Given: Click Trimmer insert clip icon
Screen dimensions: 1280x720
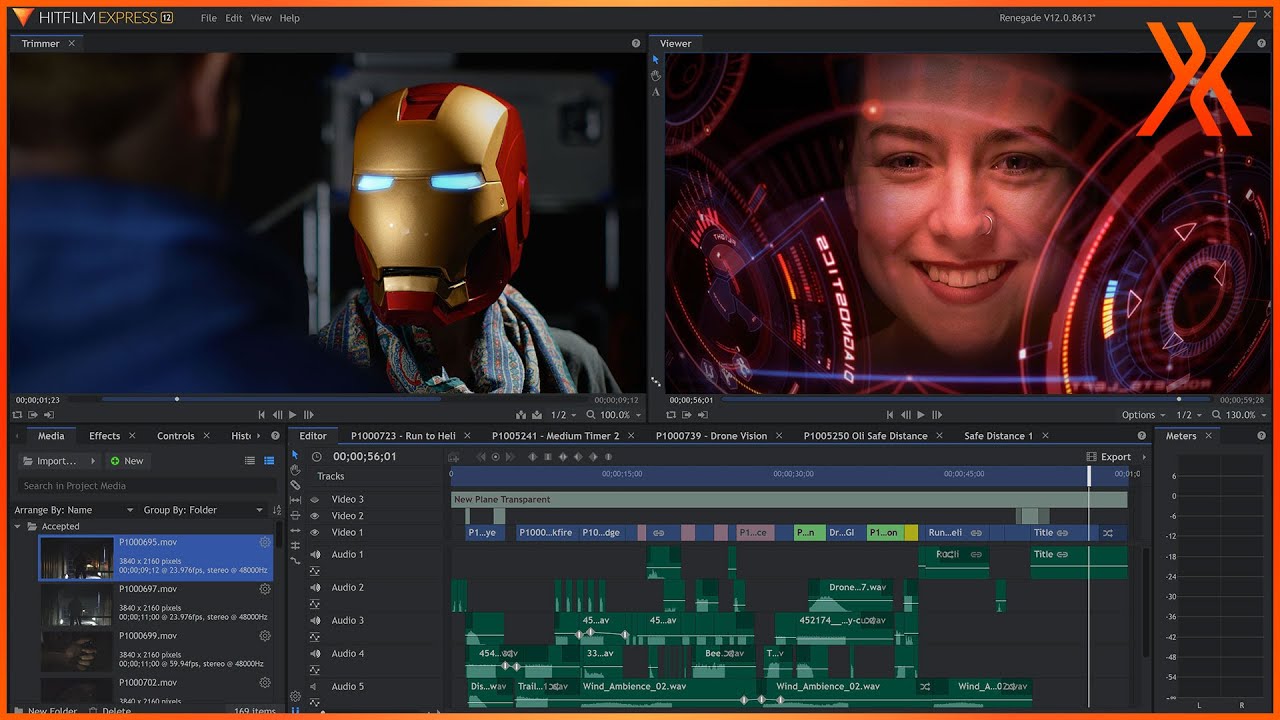Looking at the screenshot, I should (521, 414).
